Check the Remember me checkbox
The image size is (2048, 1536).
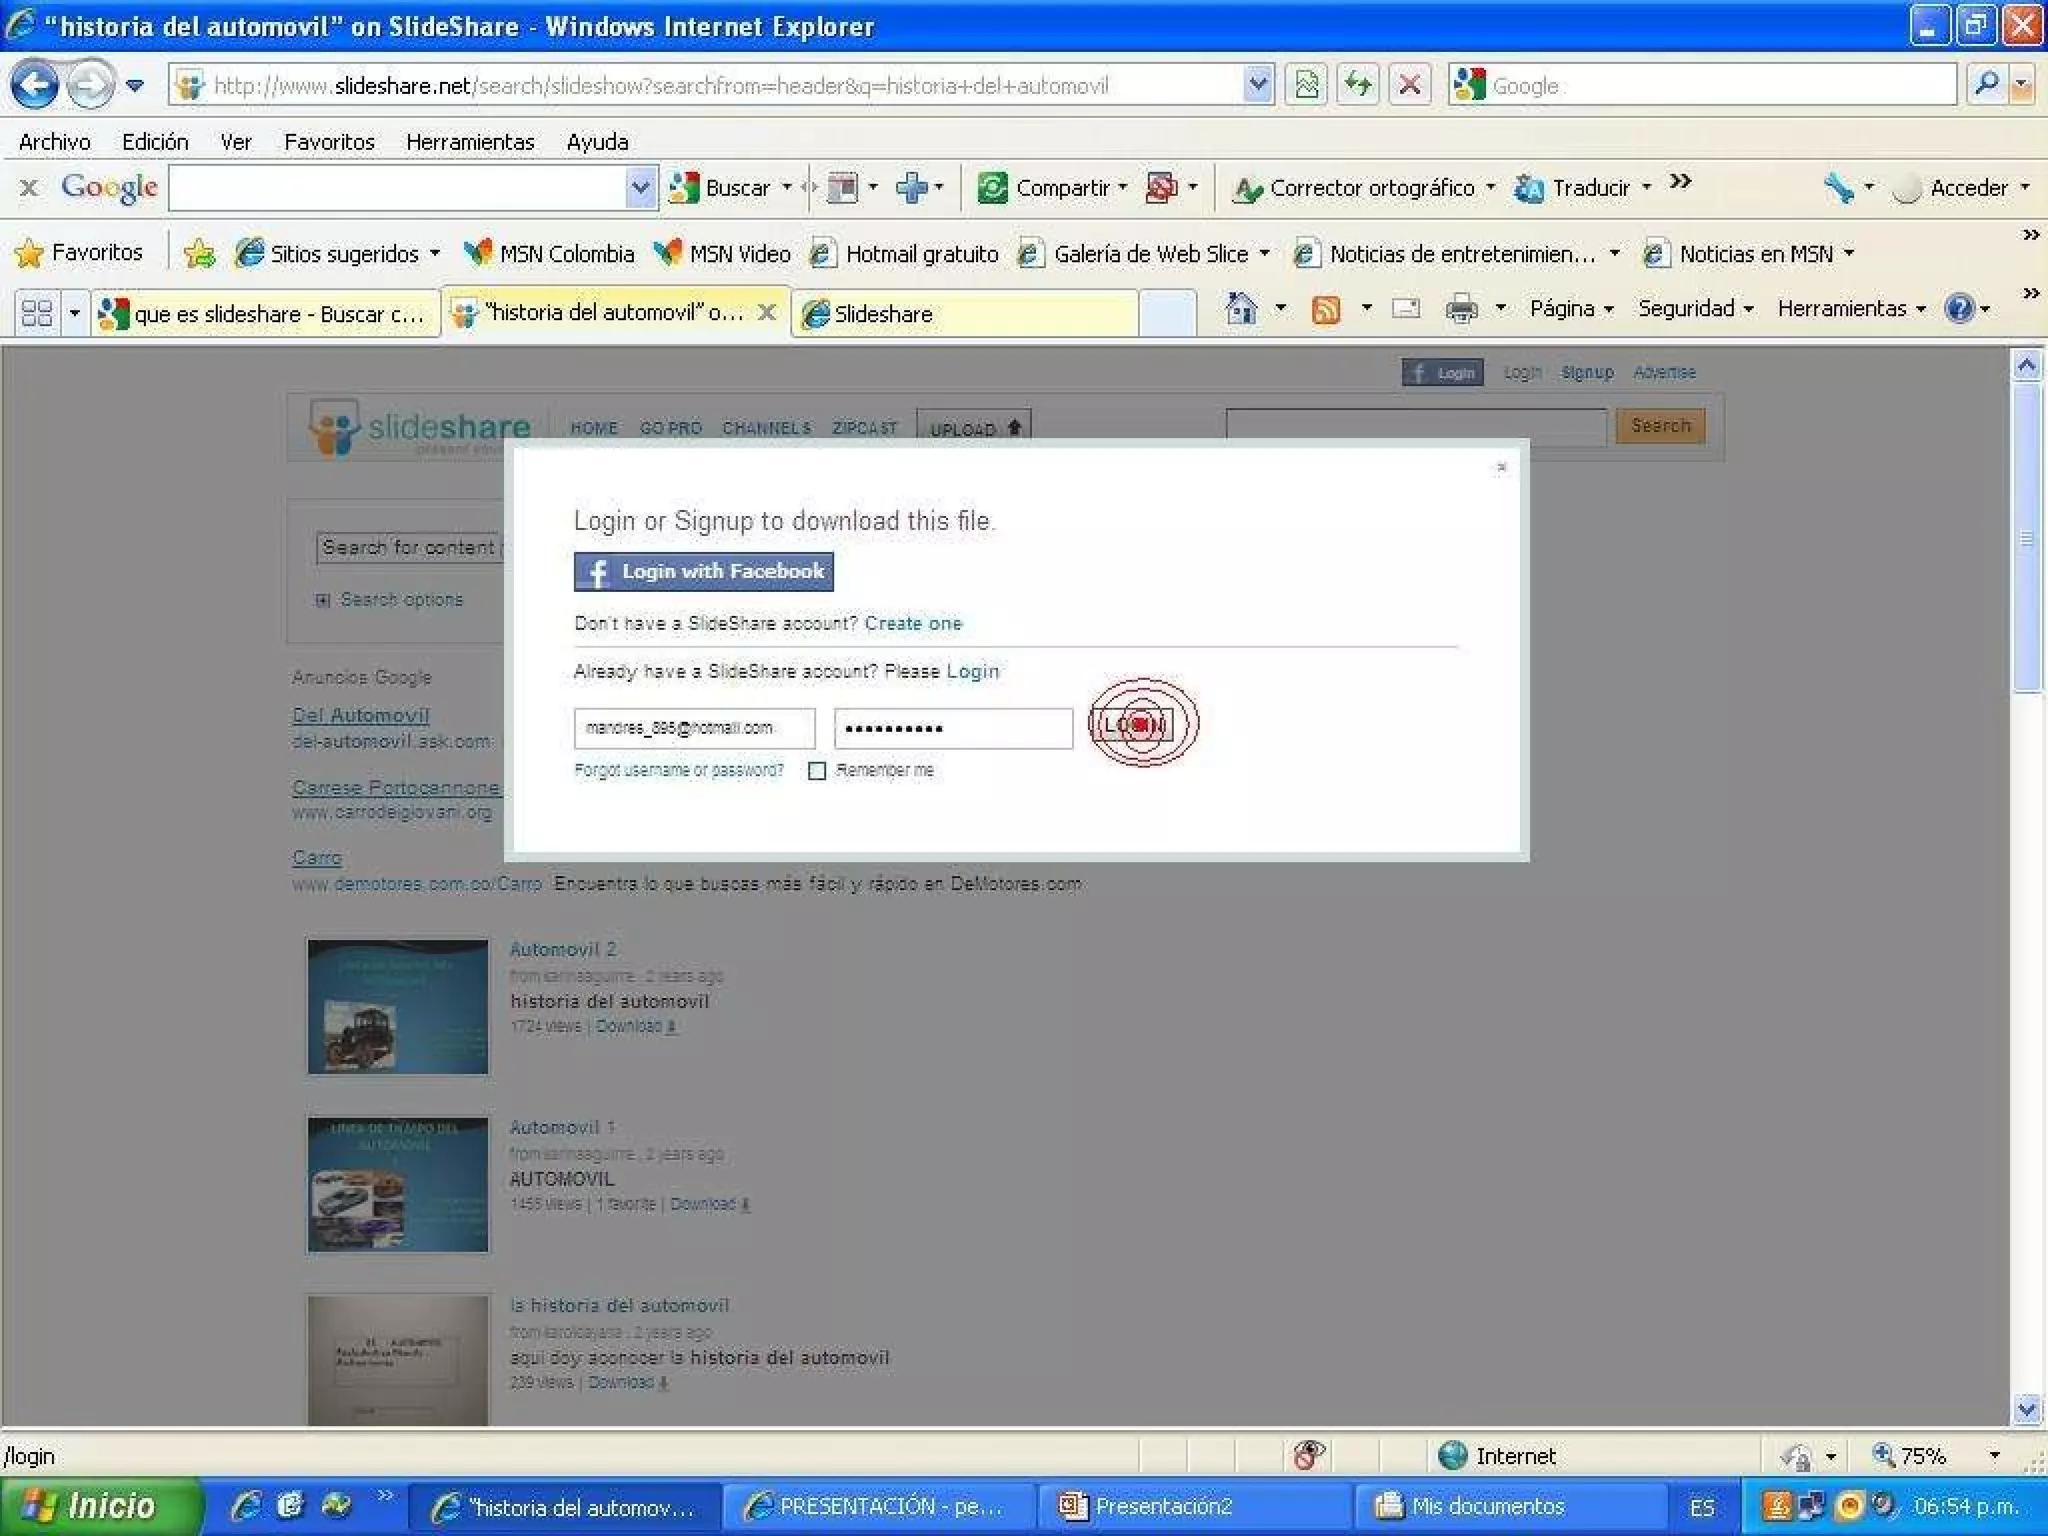click(x=817, y=771)
